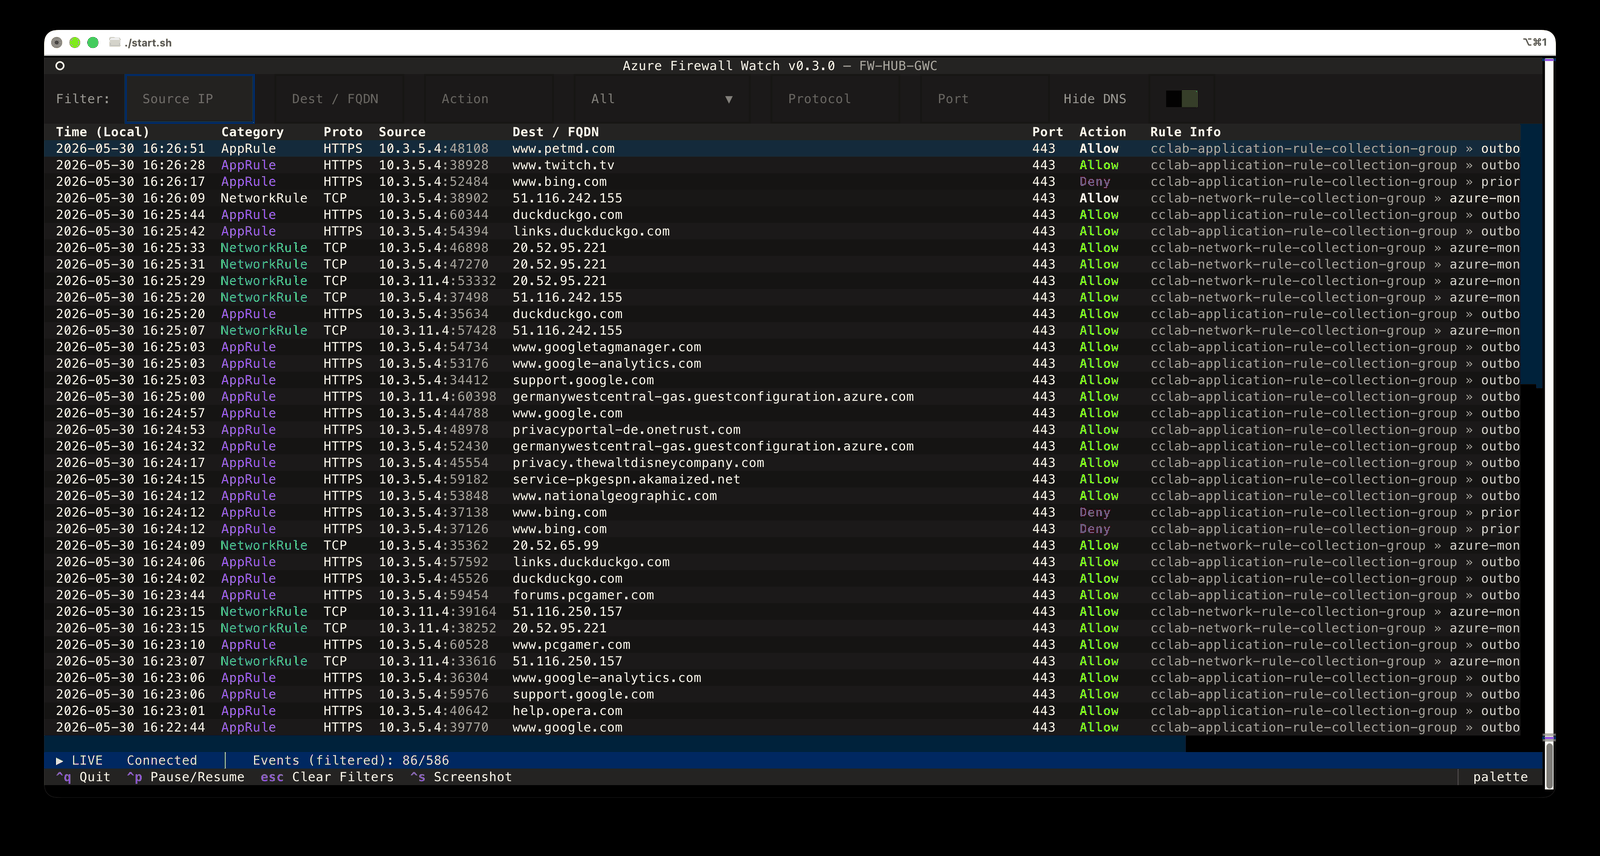Click the folder icon beside ./start.sh title
1600x856 pixels.
115,43
